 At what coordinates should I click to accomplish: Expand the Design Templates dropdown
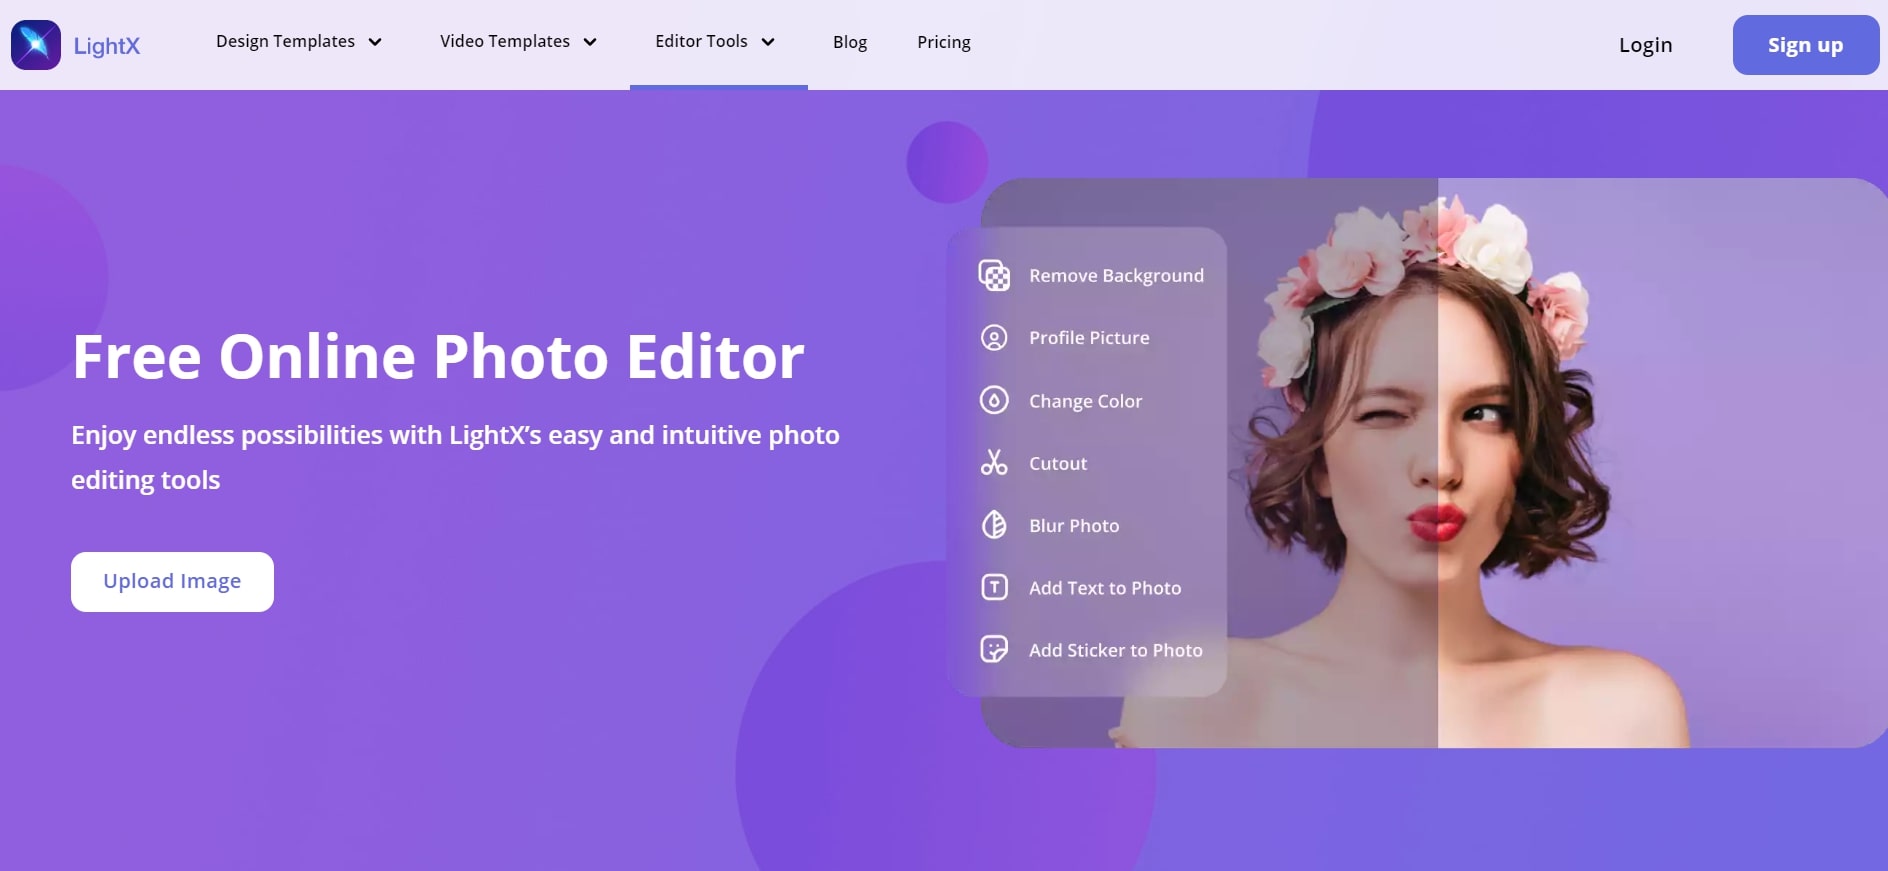pyautogui.click(x=298, y=42)
